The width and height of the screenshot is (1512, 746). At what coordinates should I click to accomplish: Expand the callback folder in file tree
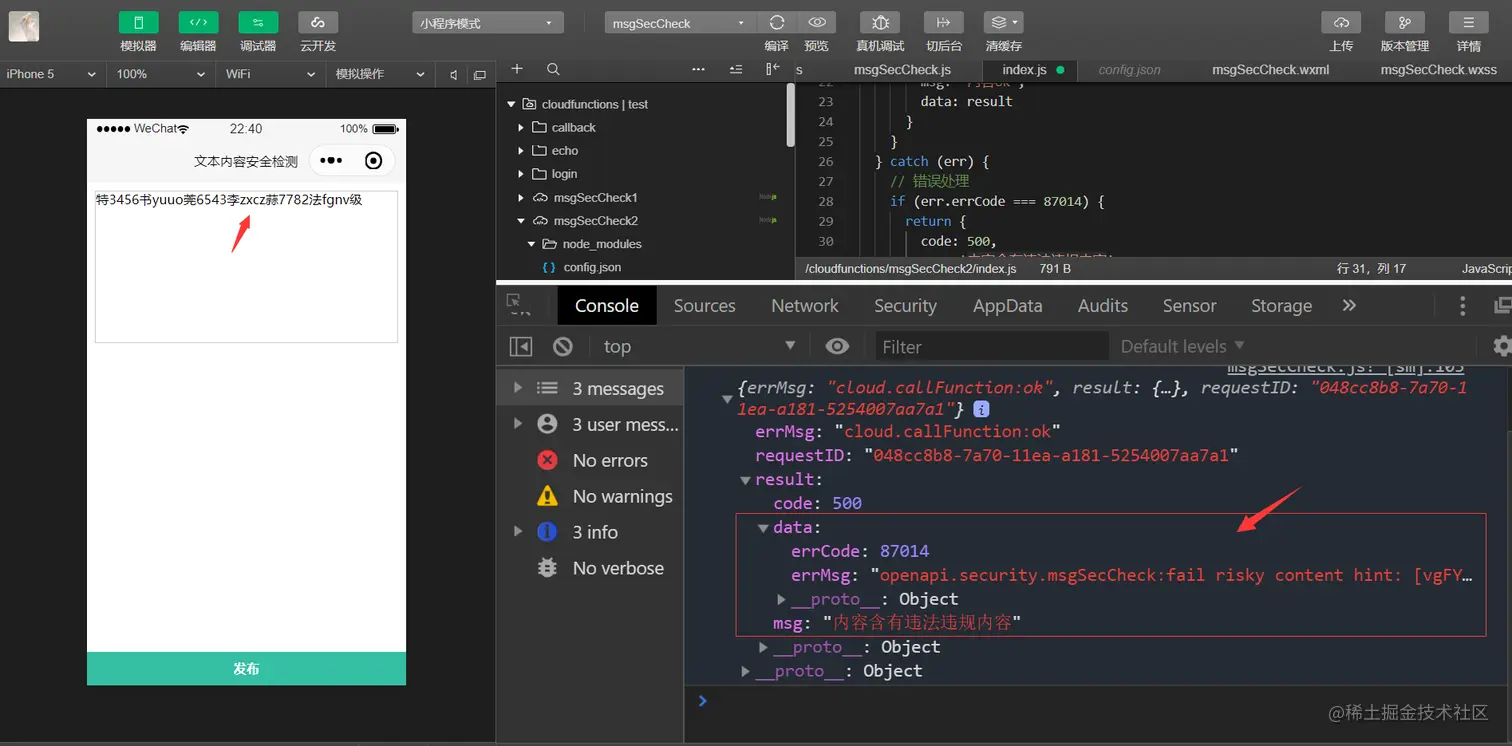573,127
